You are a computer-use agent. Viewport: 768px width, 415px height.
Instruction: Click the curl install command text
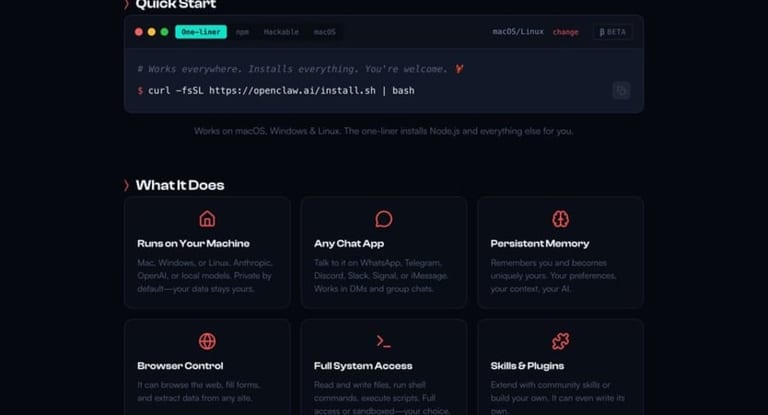pyautogui.click(x=281, y=91)
